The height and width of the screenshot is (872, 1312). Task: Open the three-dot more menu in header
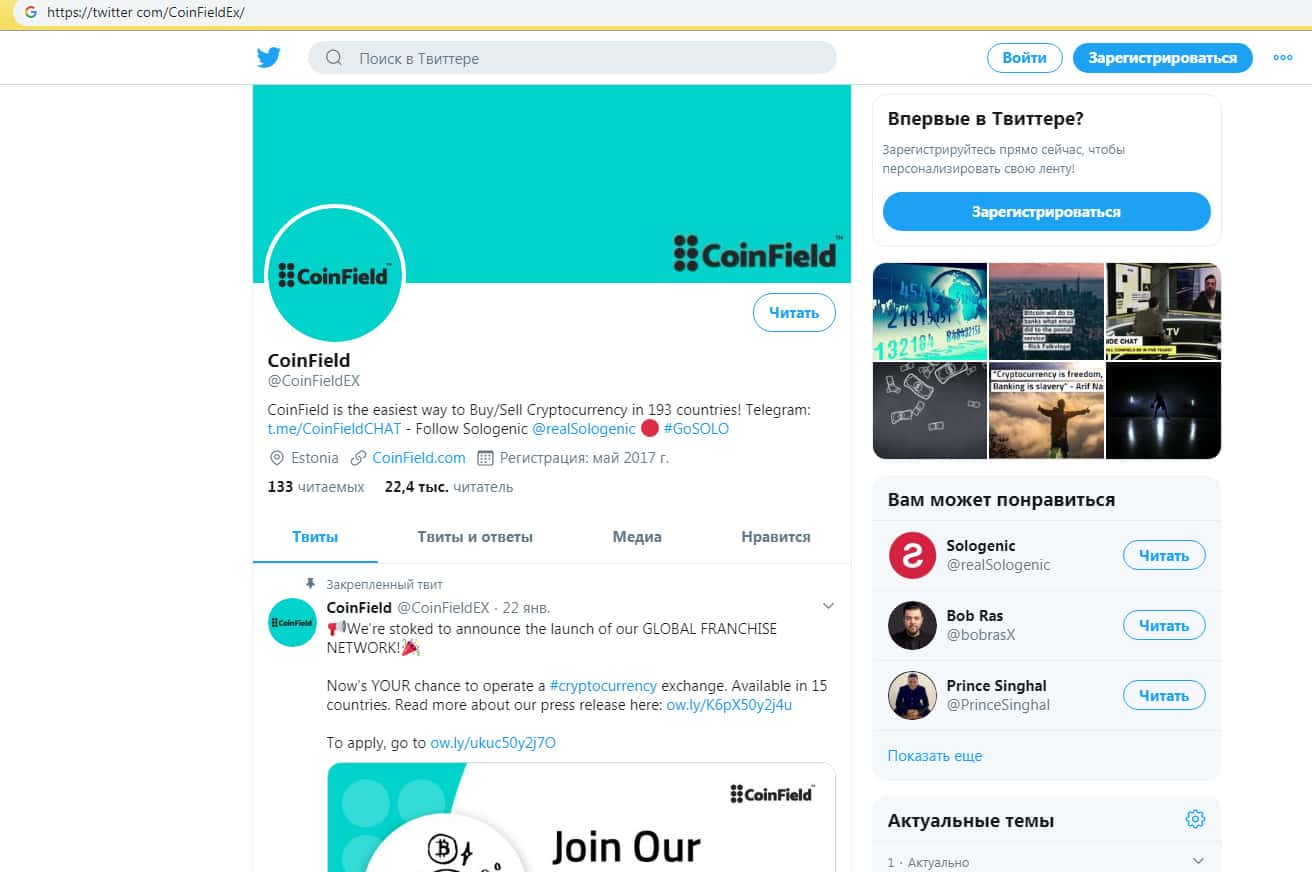(x=1283, y=58)
